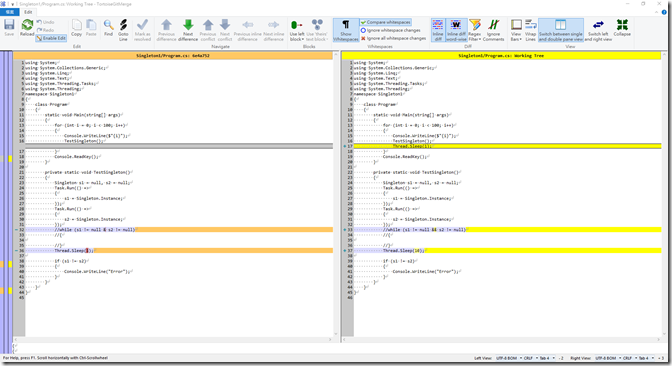Image resolution: width=672 pixels, height=366 pixels.
Task: Click the Copy icon
Action: pos(76,28)
